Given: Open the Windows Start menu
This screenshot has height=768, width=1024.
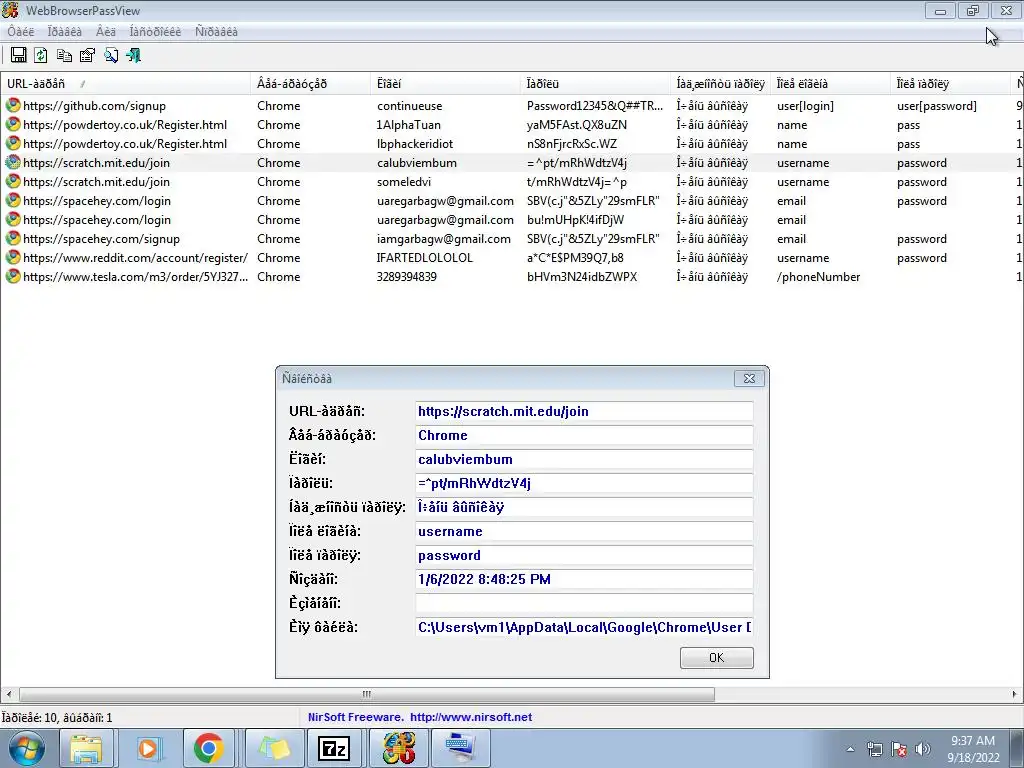Looking at the screenshot, I should click(26, 748).
